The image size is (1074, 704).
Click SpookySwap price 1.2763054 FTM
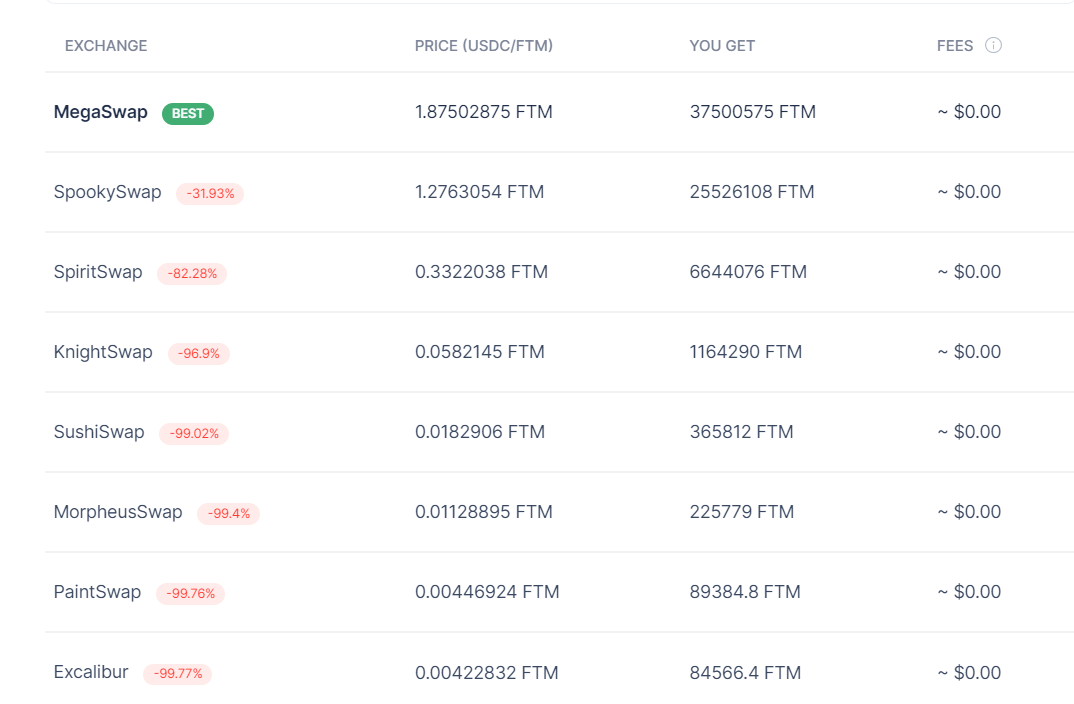pyautogui.click(x=479, y=192)
